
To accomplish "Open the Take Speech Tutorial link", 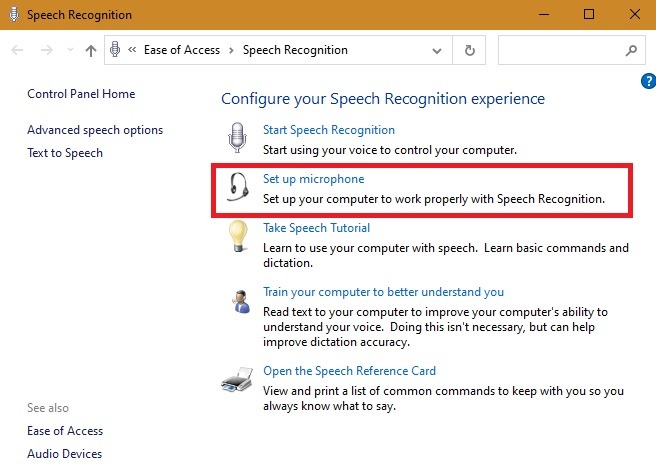I will 316,228.
